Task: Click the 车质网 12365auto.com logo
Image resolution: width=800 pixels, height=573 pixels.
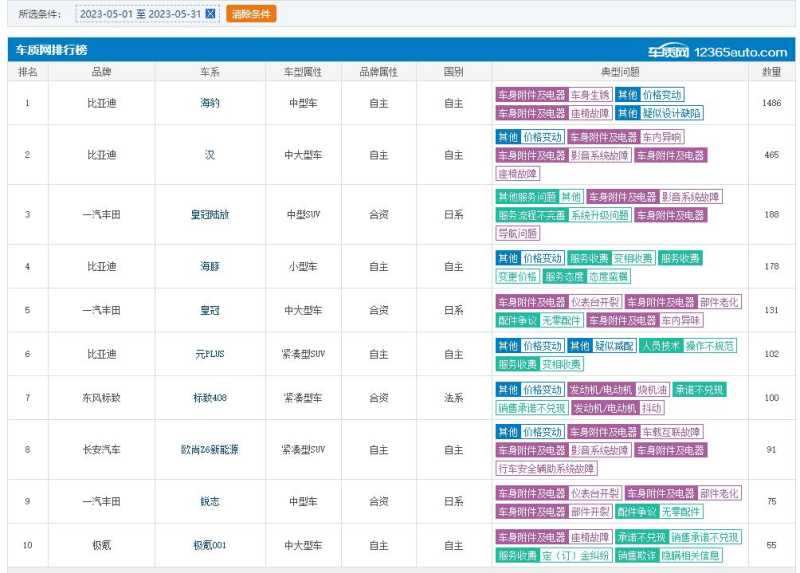Action: click(714, 51)
